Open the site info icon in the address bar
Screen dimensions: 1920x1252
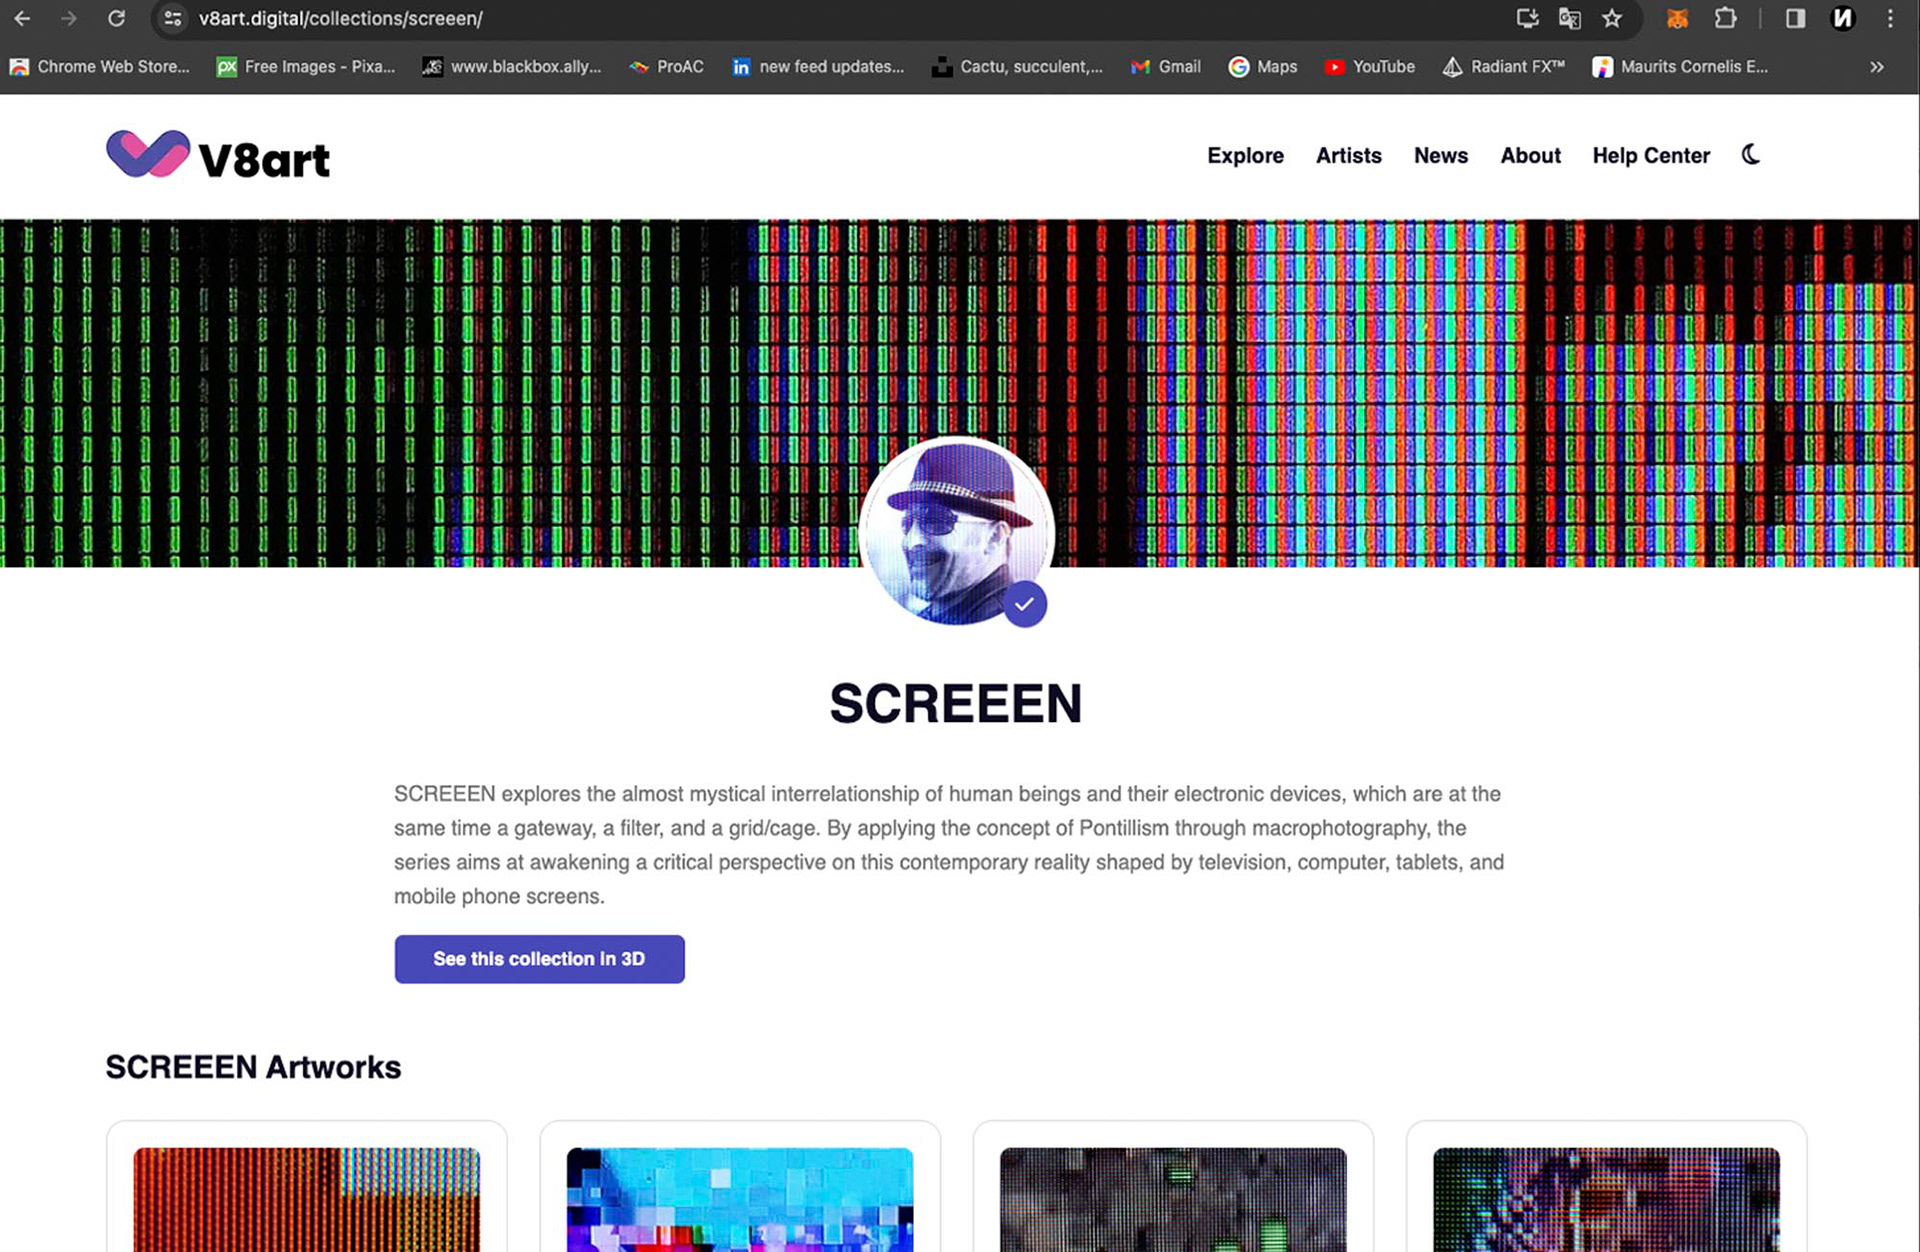point(173,18)
